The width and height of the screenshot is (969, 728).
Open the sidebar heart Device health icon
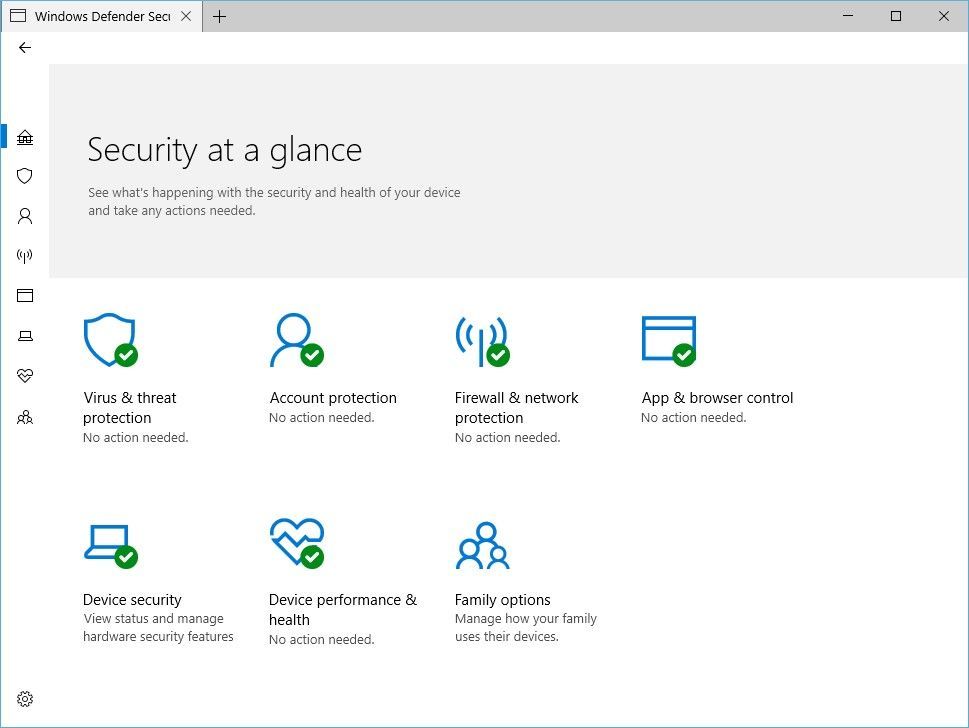tap(25, 376)
